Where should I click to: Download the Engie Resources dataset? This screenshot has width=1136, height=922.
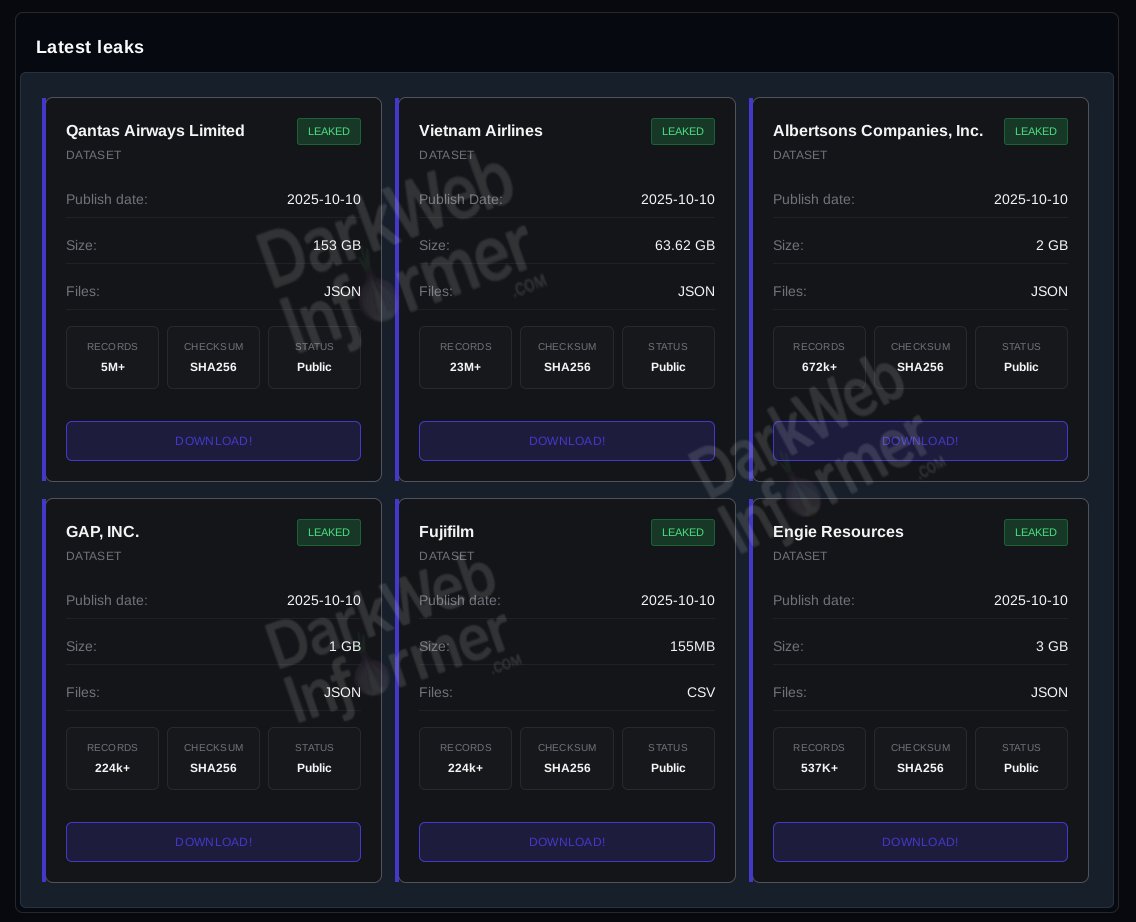(920, 842)
